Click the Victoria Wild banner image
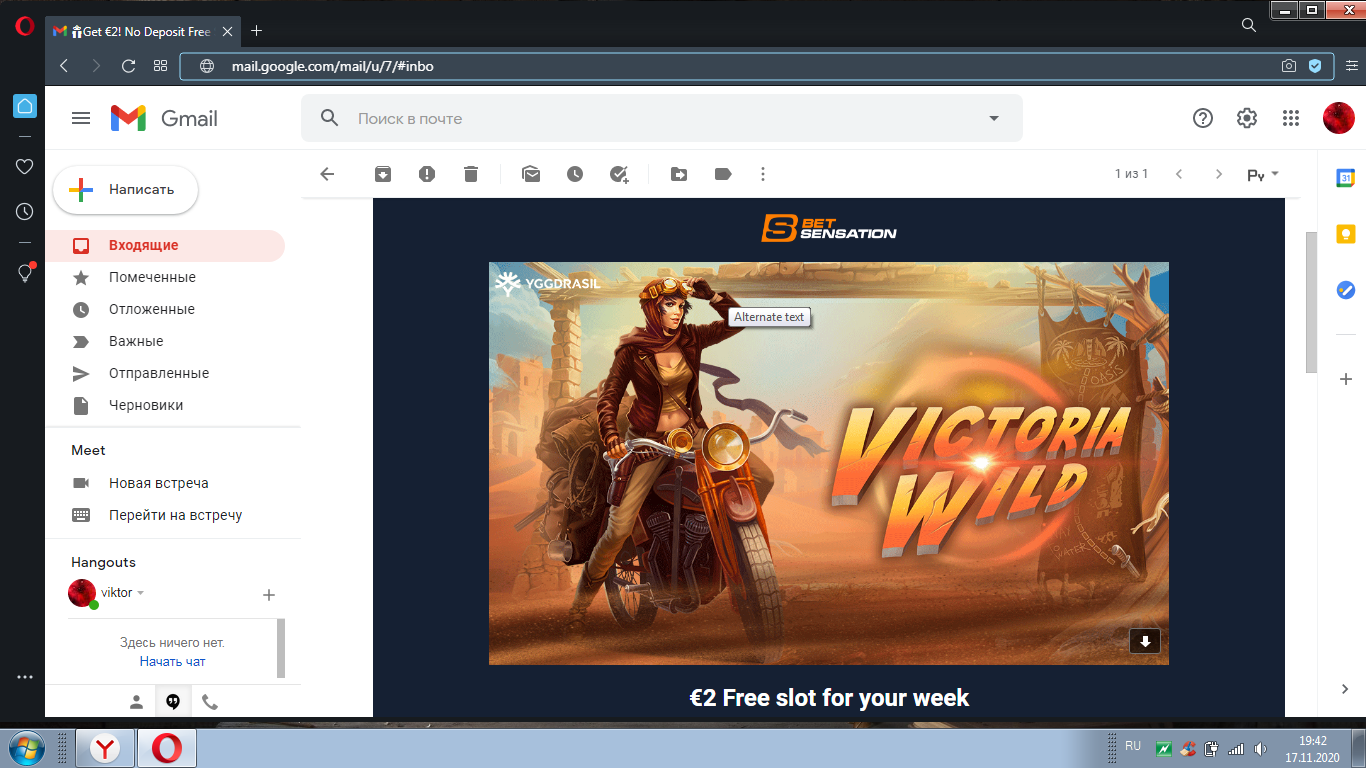1366x768 pixels. tap(828, 463)
